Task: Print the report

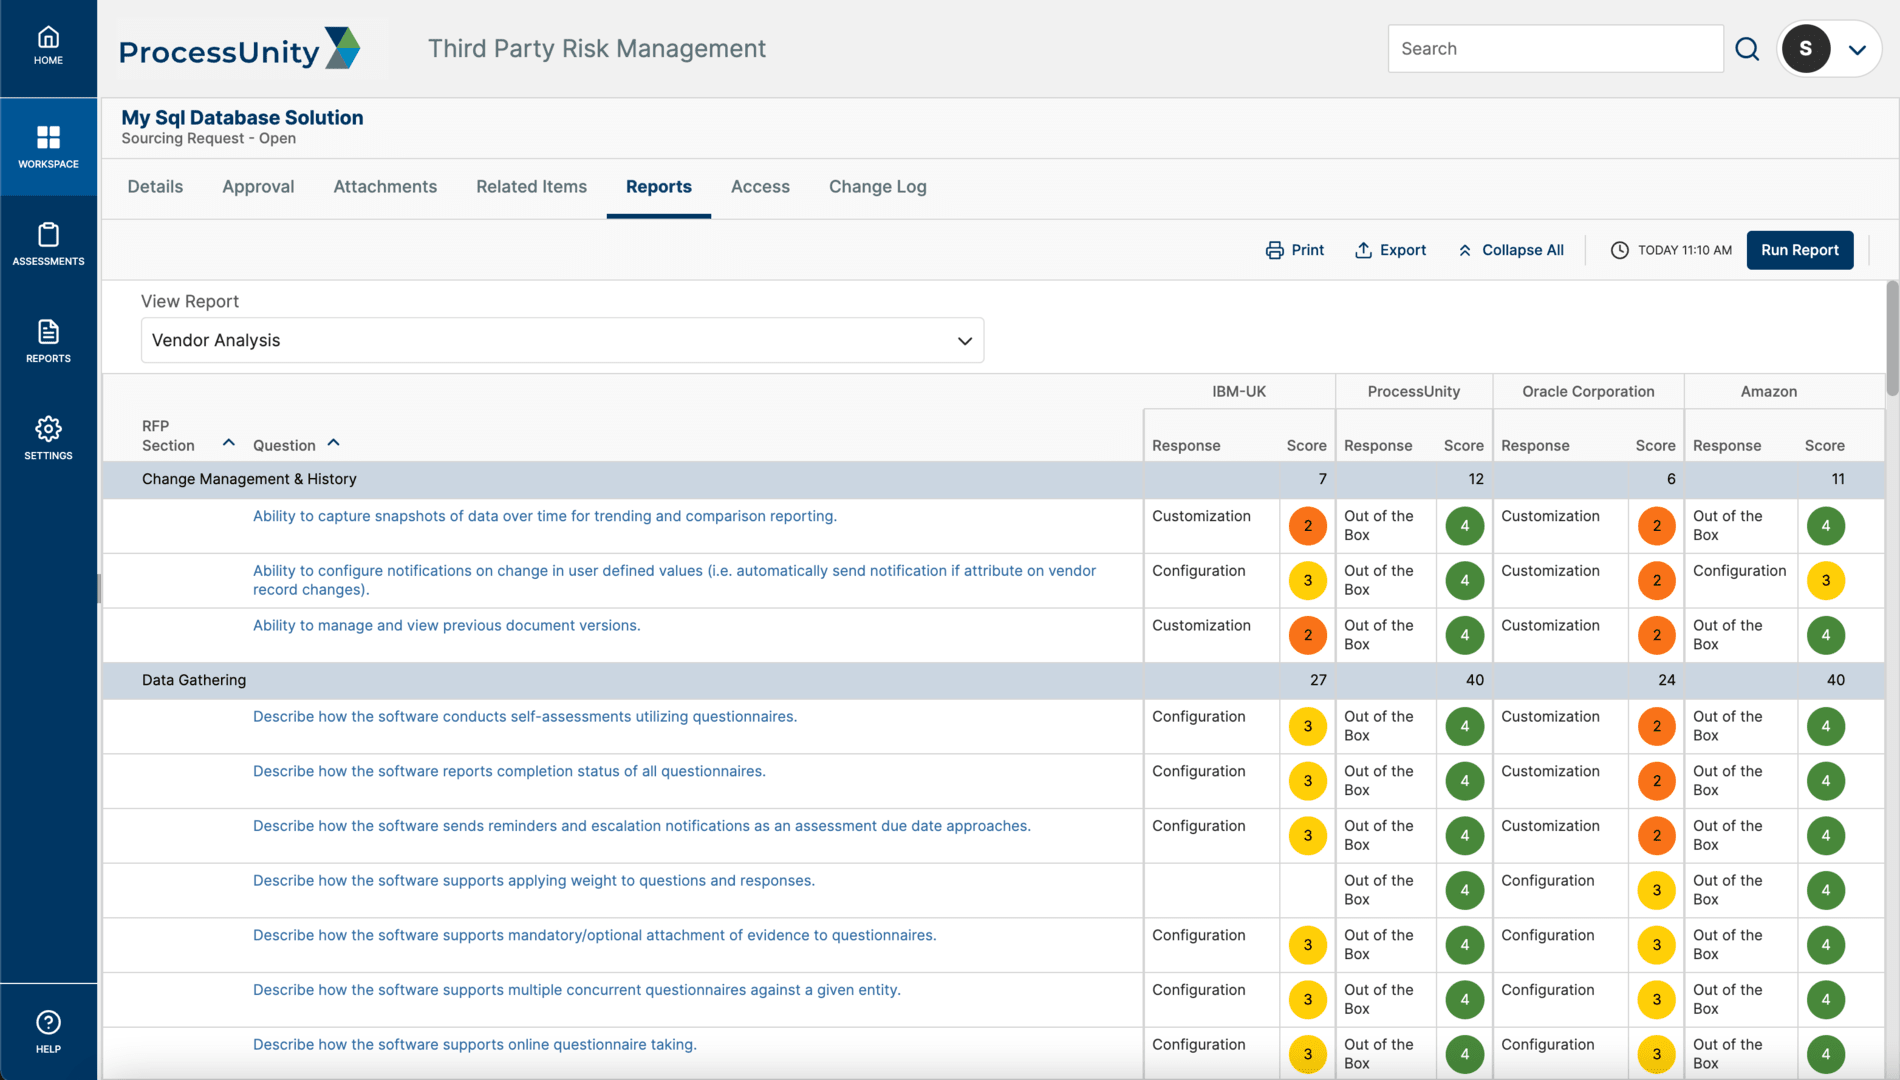Action: coord(1294,250)
